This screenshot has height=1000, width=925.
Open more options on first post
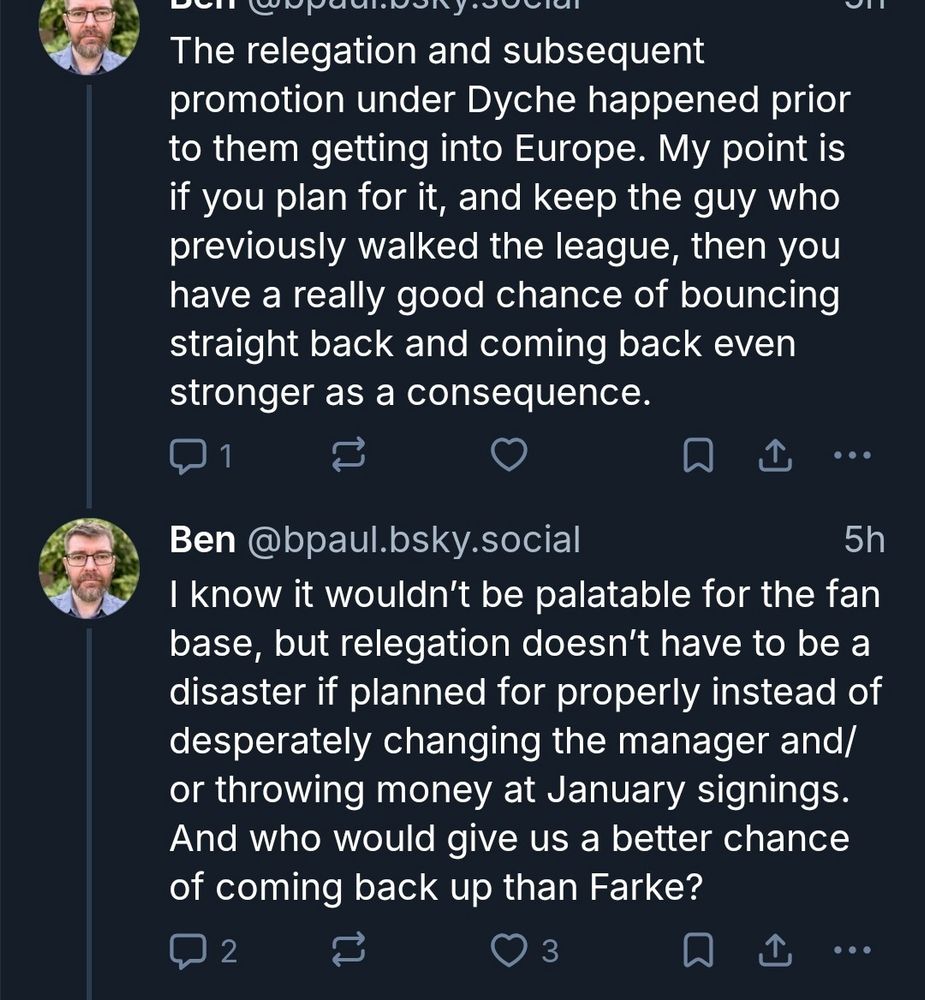[852, 457]
